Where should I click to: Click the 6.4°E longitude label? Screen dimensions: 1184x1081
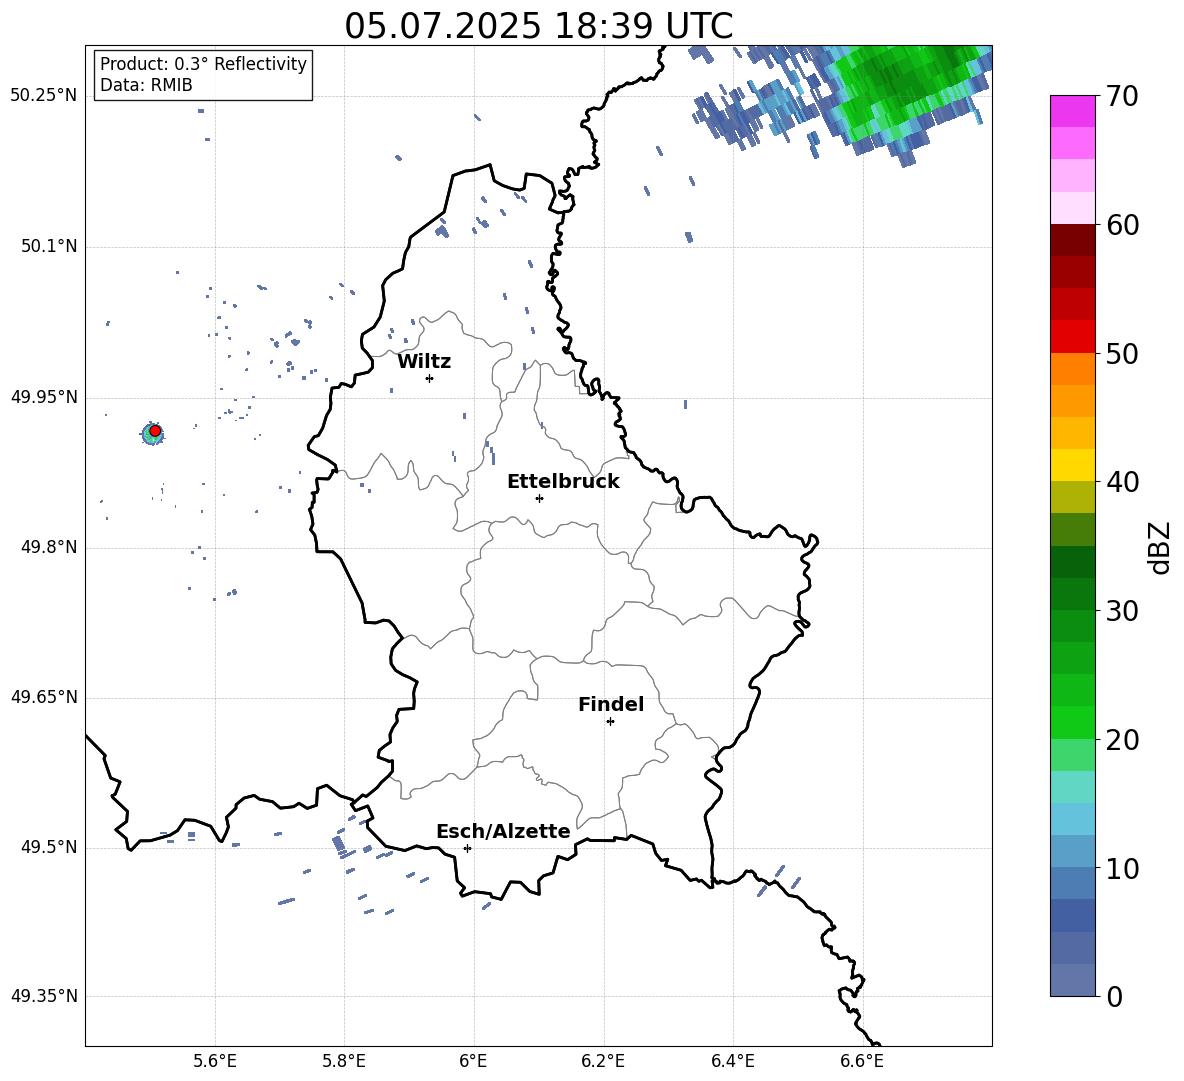pyautogui.click(x=732, y=1061)
